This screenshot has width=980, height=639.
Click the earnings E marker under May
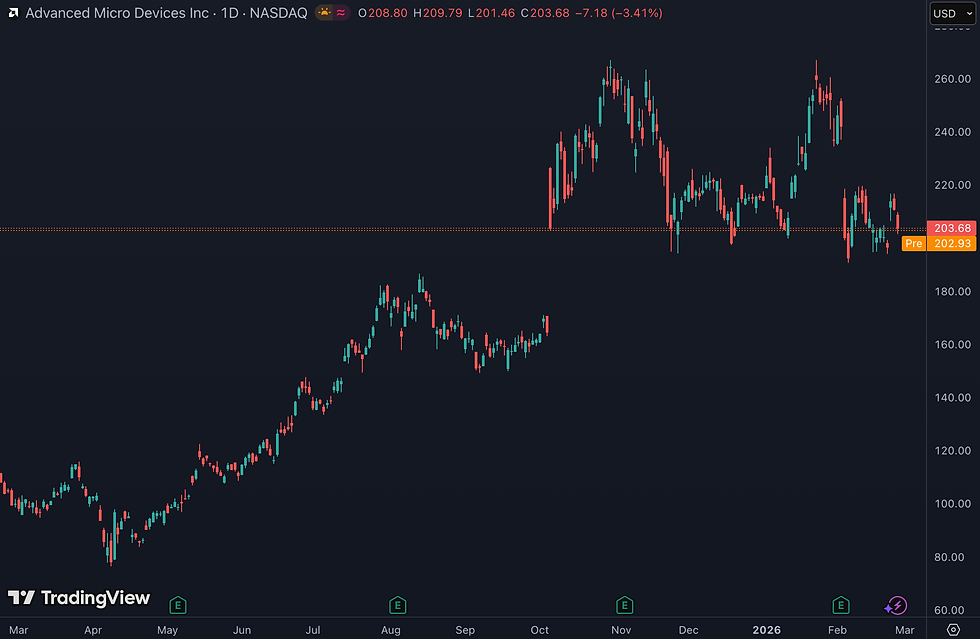tap(178, 604)
